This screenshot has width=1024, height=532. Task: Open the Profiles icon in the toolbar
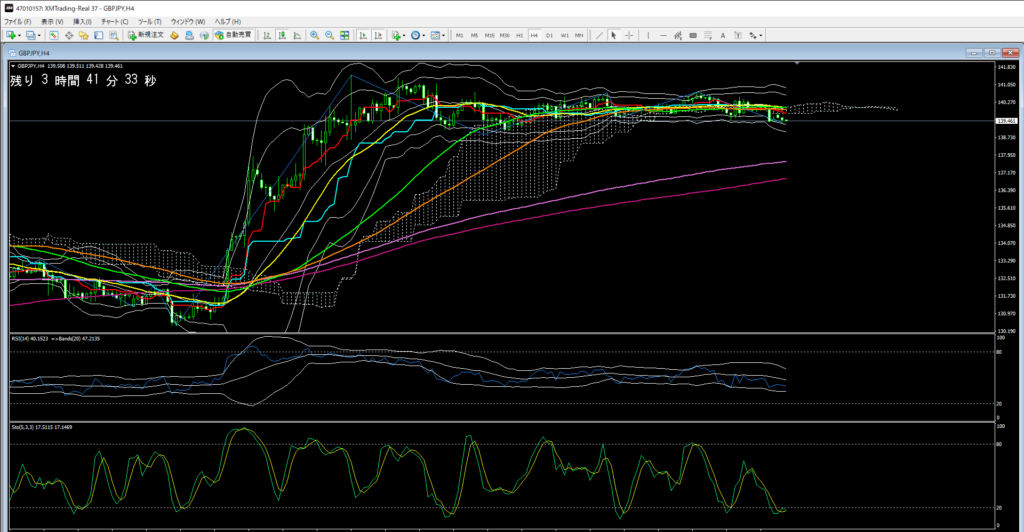tap(30, 35)
